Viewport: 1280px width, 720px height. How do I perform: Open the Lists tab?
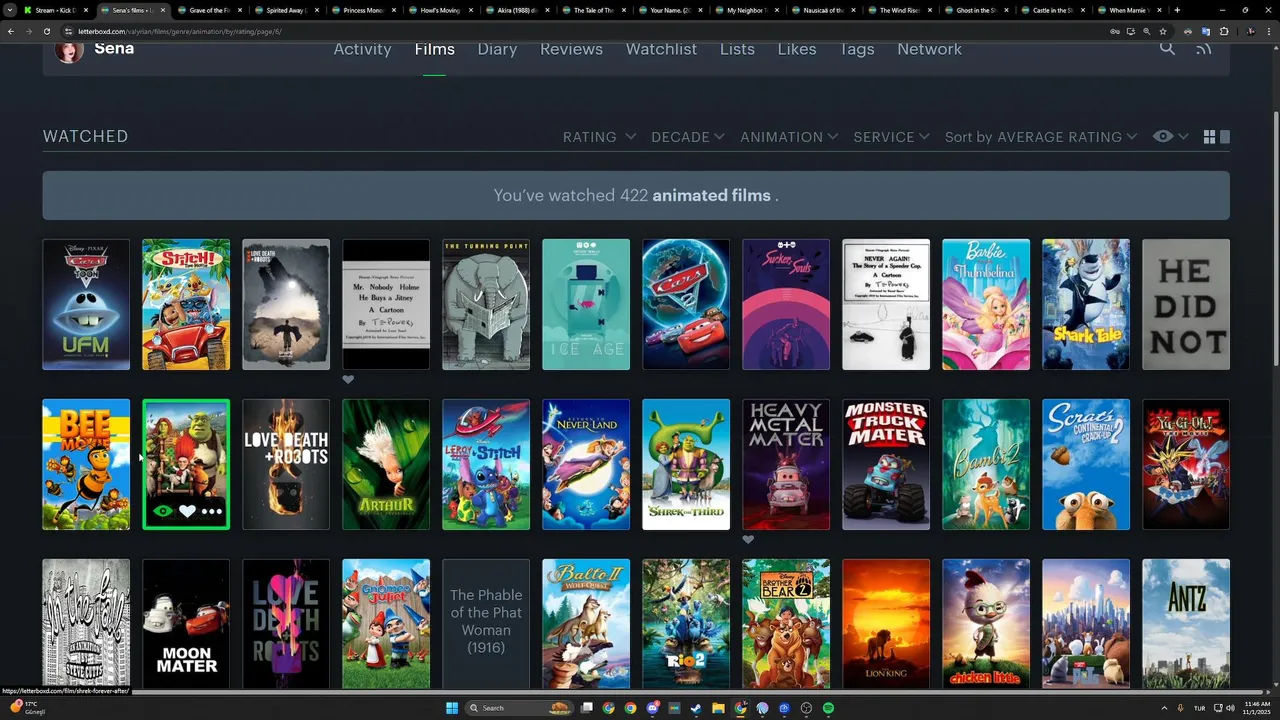pyautogui.click(x=737, y=49)
